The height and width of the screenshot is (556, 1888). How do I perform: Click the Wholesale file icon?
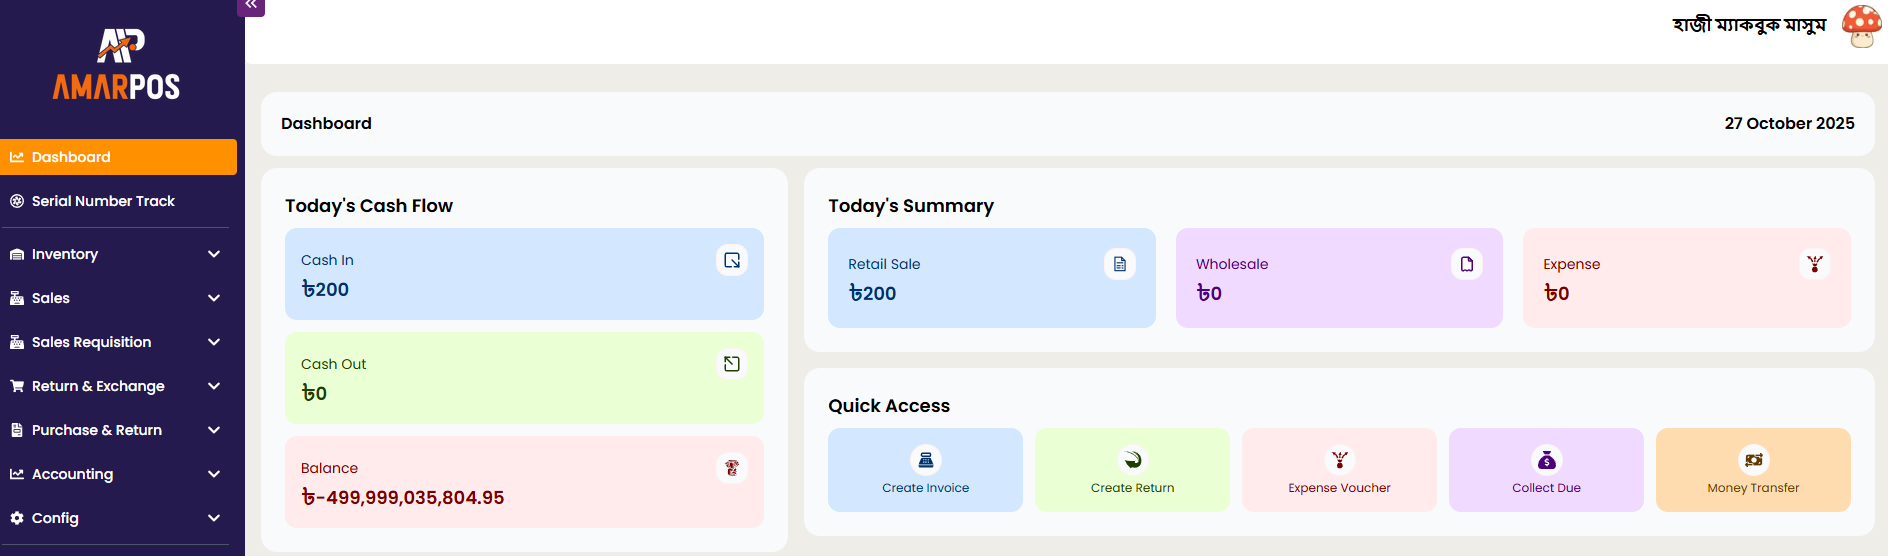pos(1467,264)
